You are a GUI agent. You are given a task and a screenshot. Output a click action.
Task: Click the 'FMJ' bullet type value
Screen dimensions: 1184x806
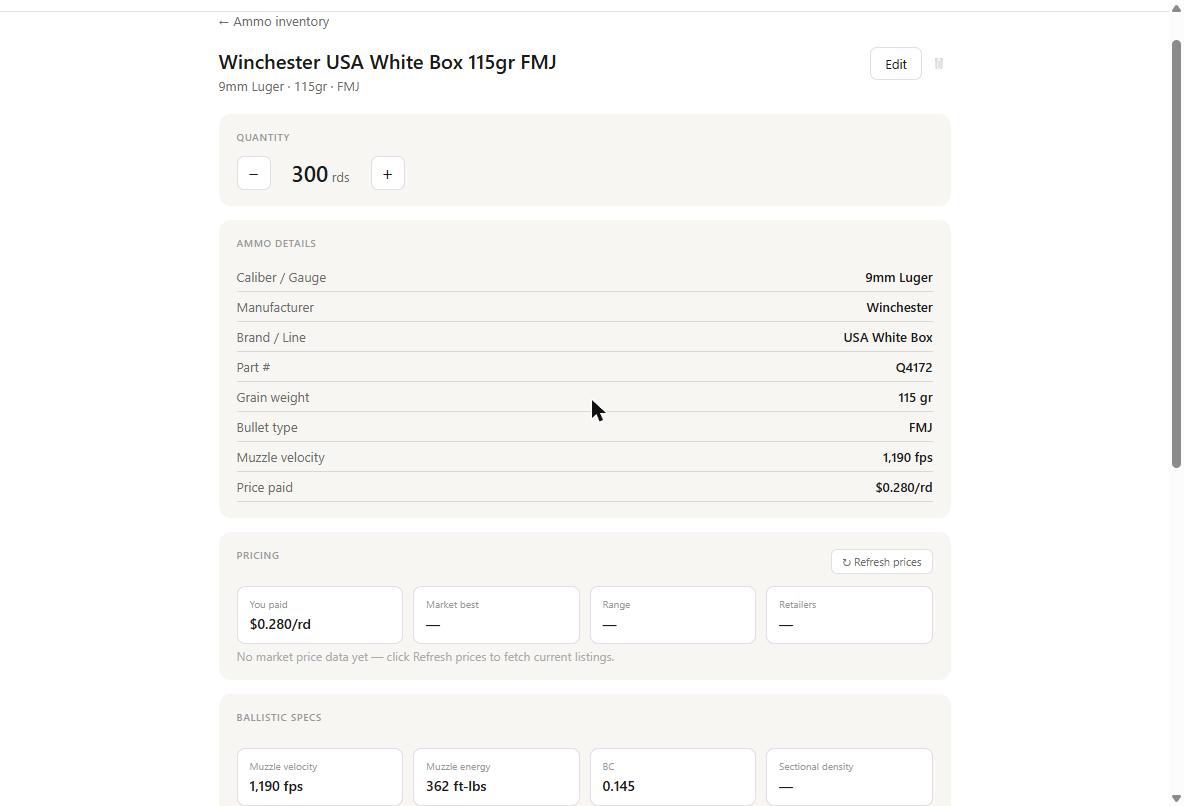click(920, 428)
